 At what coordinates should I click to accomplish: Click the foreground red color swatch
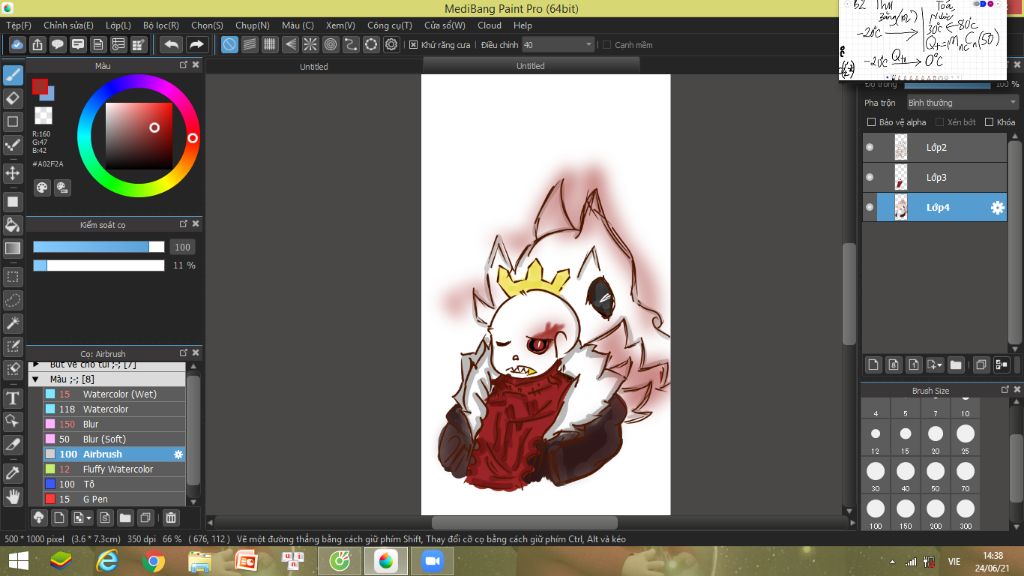(x=39, y=86)
